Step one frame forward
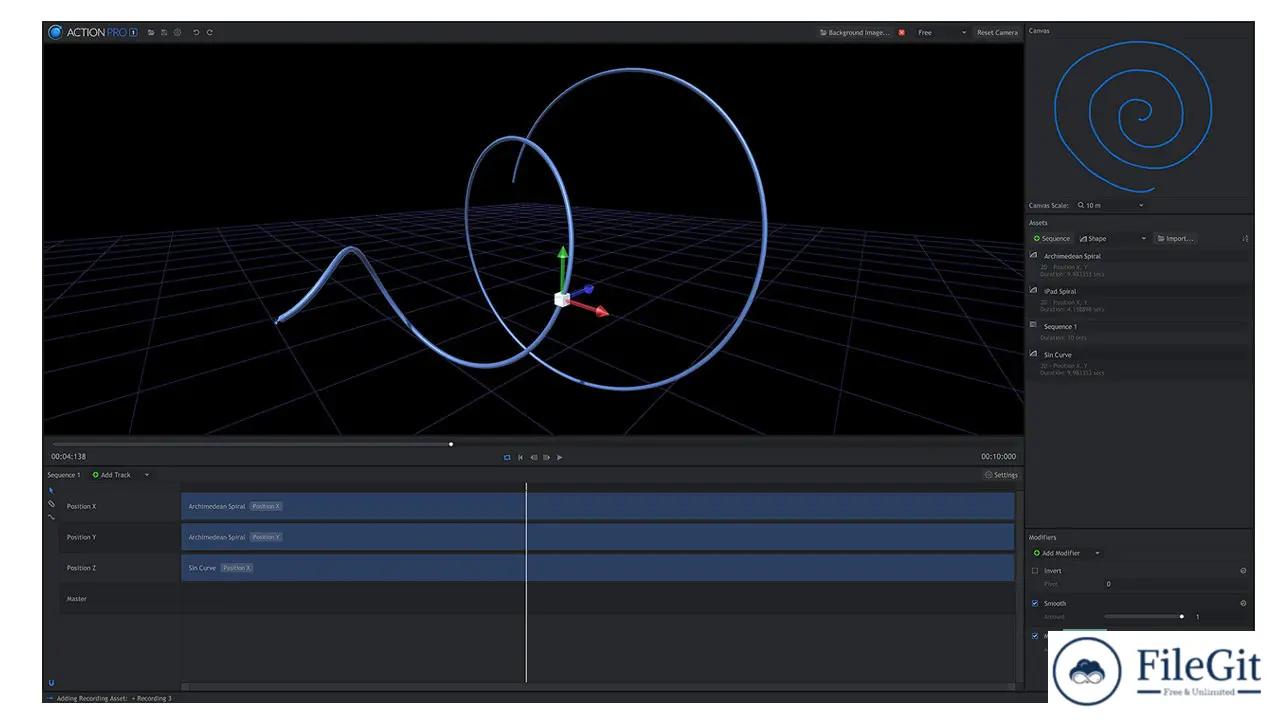Viewport: 1280px width, 720px height. coord(546,457)
